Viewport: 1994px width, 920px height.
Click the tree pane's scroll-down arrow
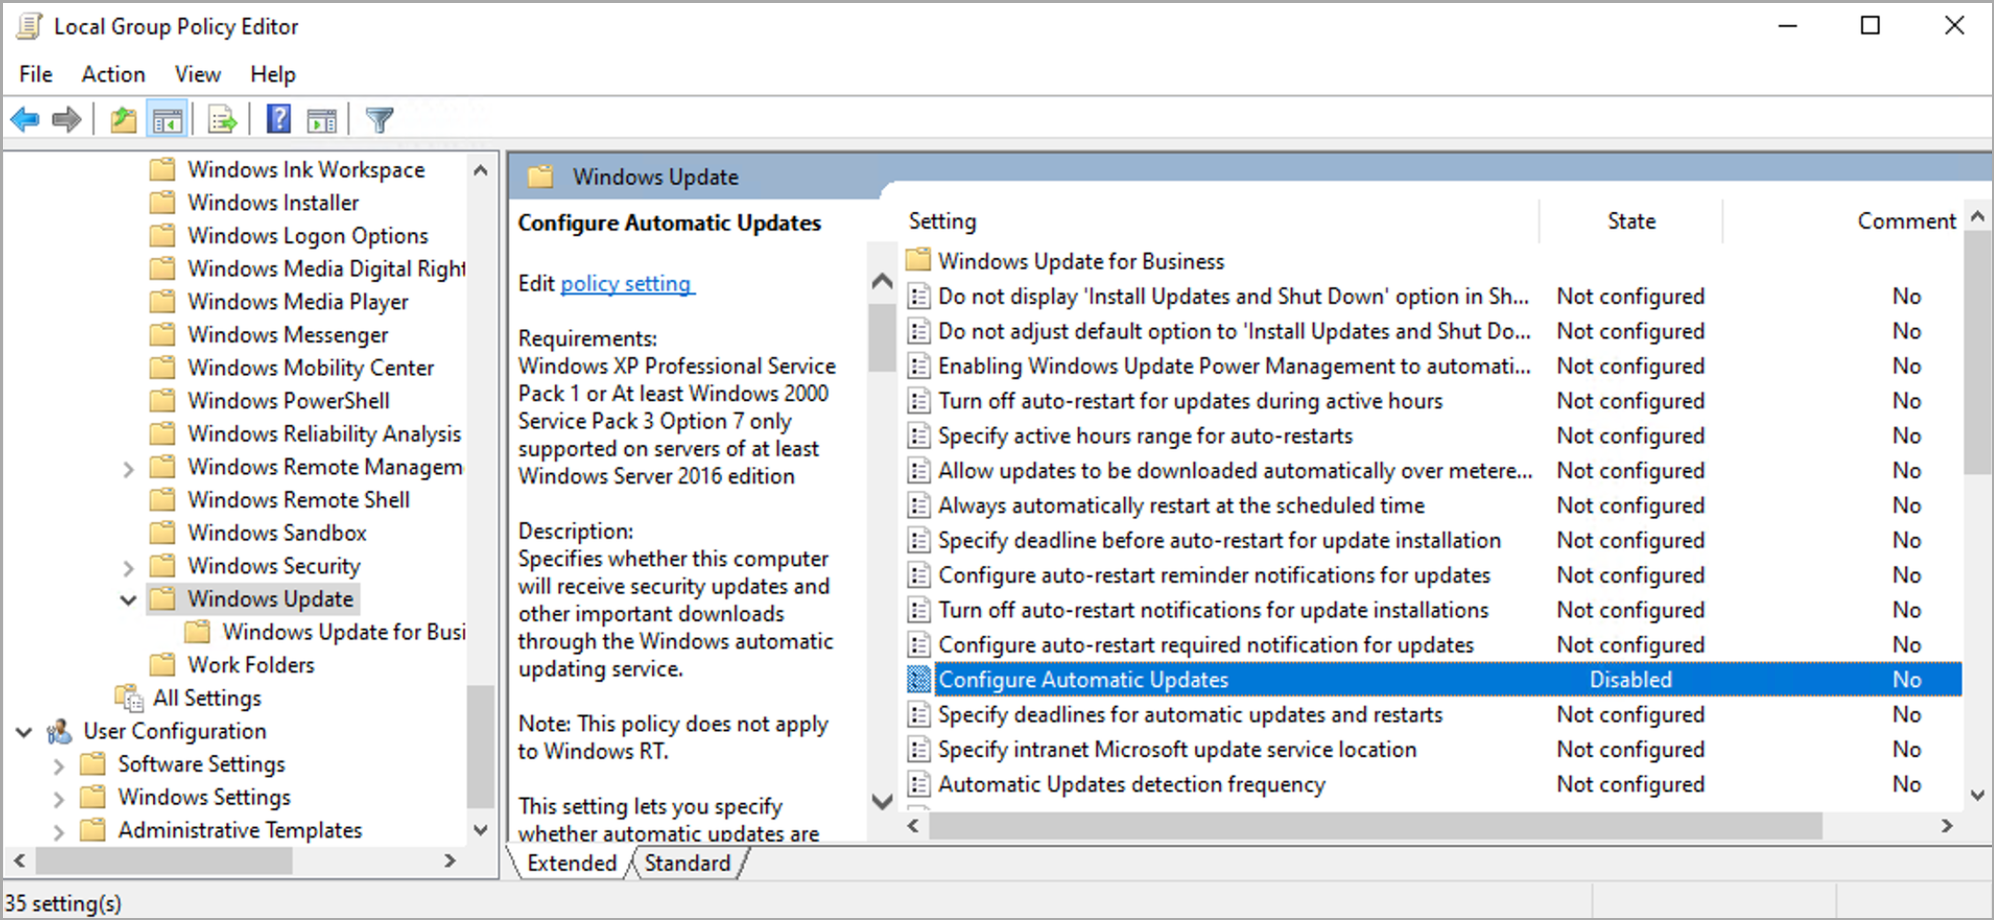coord(481,830)
